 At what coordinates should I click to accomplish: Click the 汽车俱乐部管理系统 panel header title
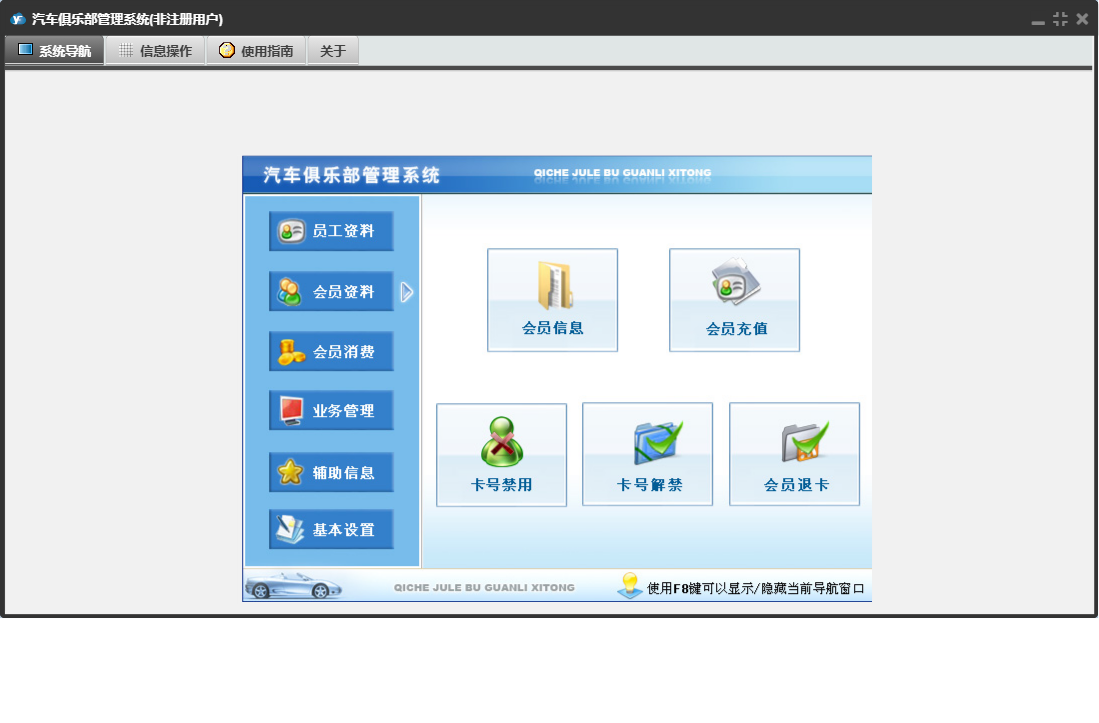point(351,174)
